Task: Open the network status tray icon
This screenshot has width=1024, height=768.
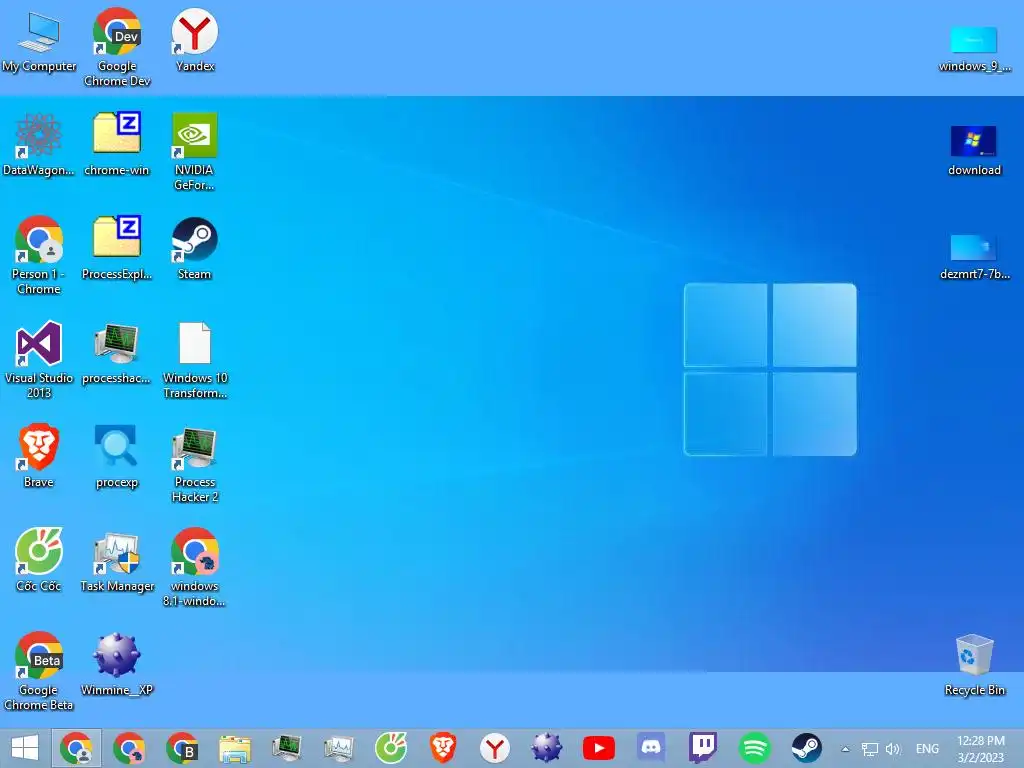Action: (869, 749)
